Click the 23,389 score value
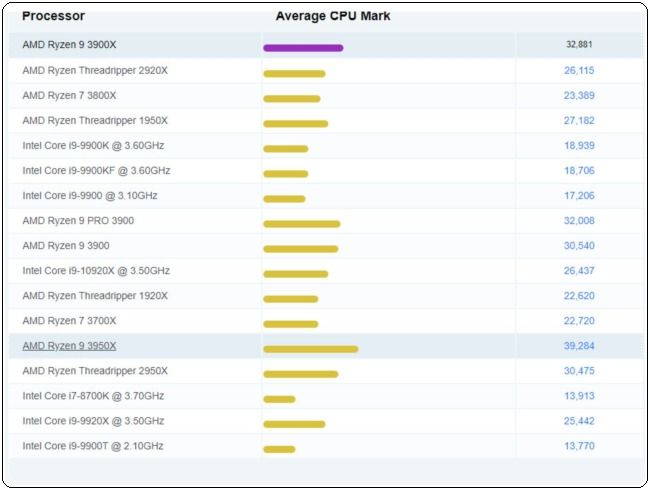The height and width of the screenshot is (490, 650). click(x=579, y=95)
